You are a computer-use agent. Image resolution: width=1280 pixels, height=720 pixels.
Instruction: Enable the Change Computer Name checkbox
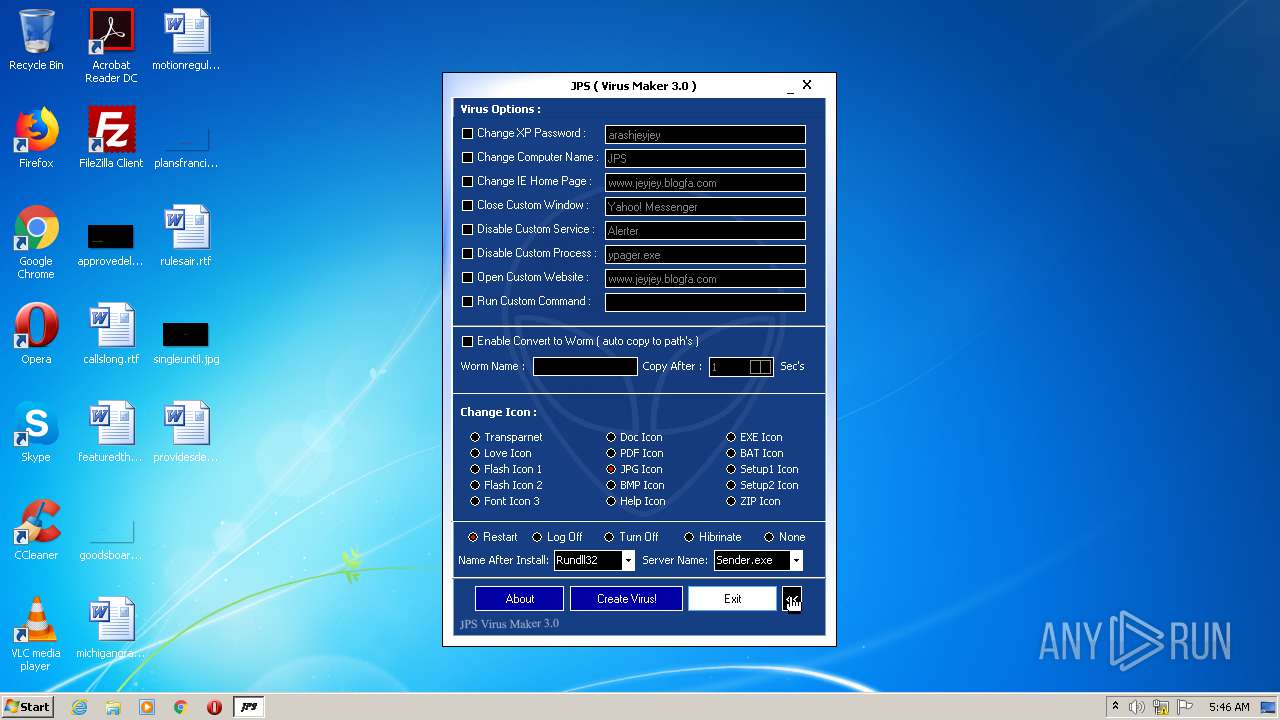pos(467,157)
